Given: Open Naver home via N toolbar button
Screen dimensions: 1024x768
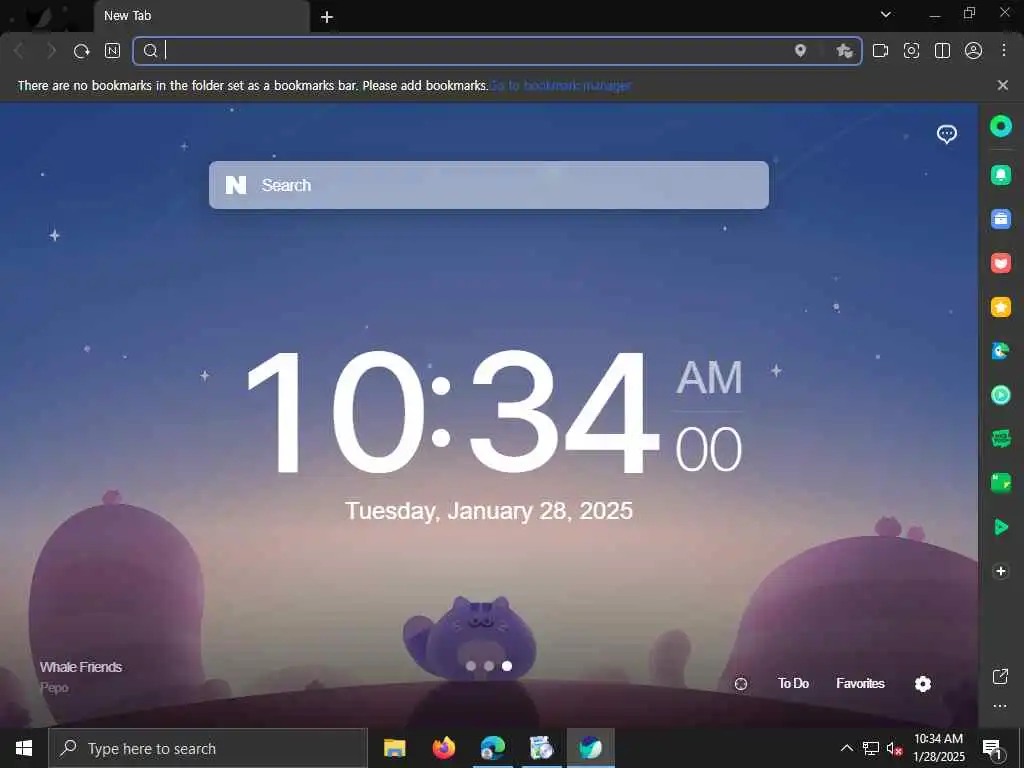Looking at the screenshot, I should (x=112, y=51).
